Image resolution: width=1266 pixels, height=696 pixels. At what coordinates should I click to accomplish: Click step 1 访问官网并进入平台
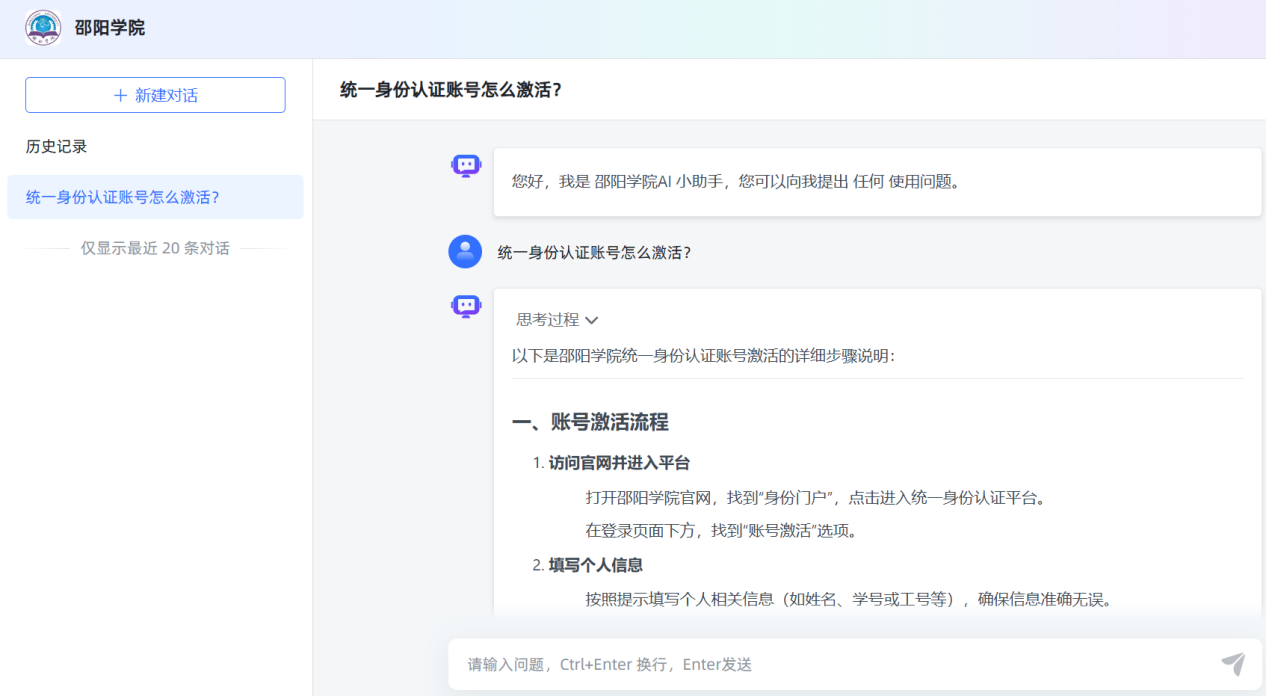(x=619, y=463)
